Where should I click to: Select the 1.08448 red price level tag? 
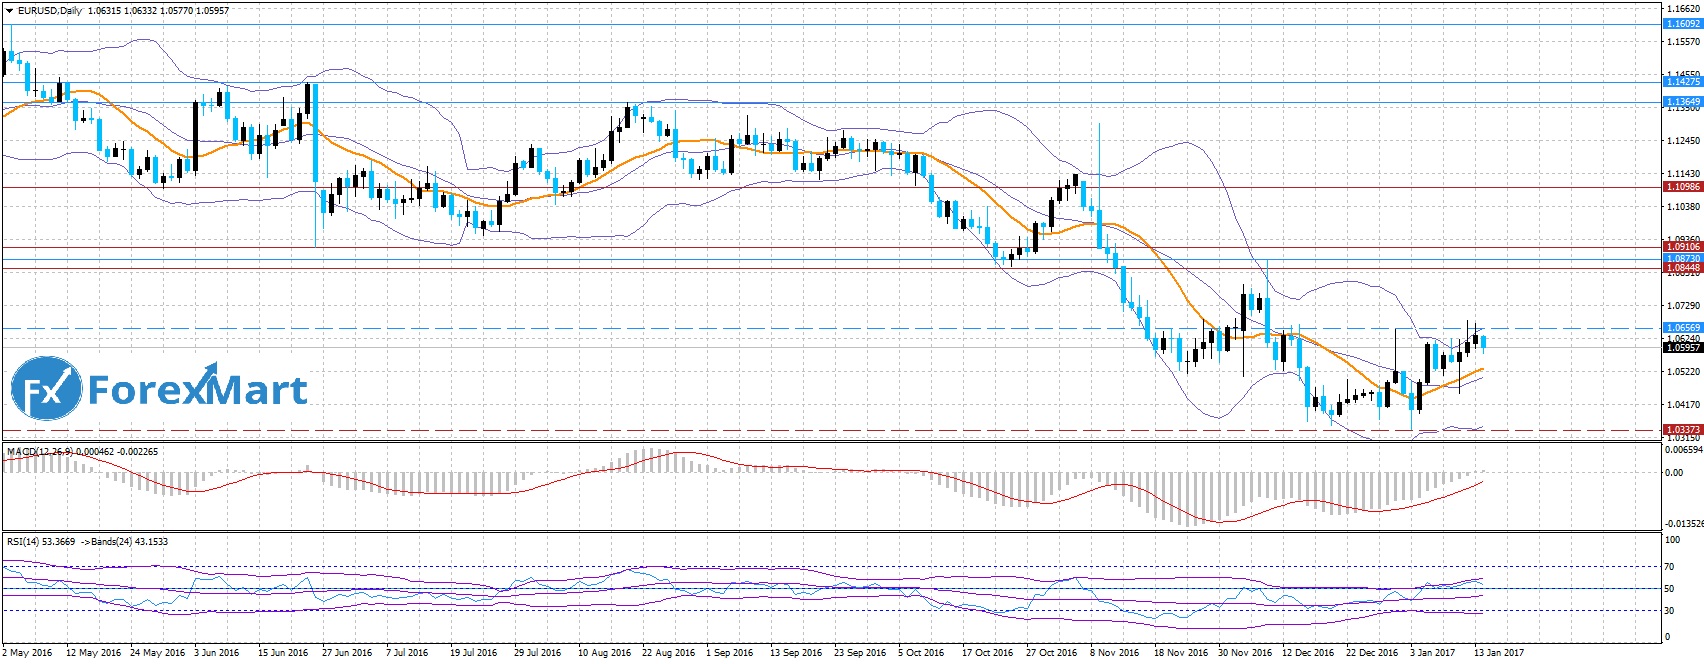[1682, 268]
